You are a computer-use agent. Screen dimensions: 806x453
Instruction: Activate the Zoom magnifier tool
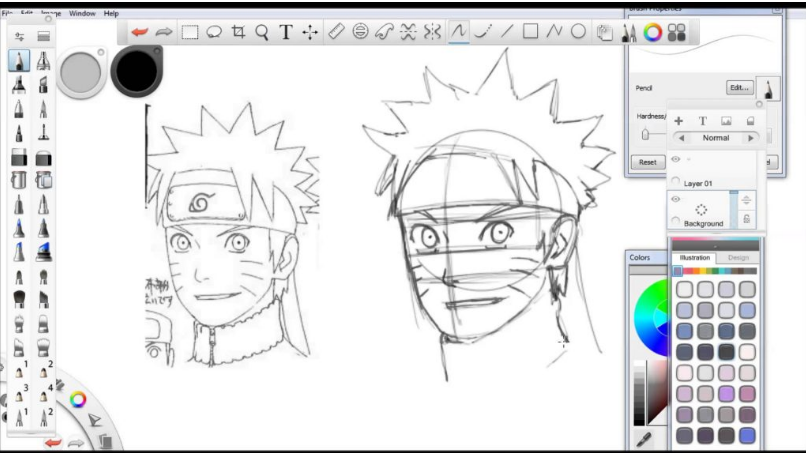click(x=262, y=32)
